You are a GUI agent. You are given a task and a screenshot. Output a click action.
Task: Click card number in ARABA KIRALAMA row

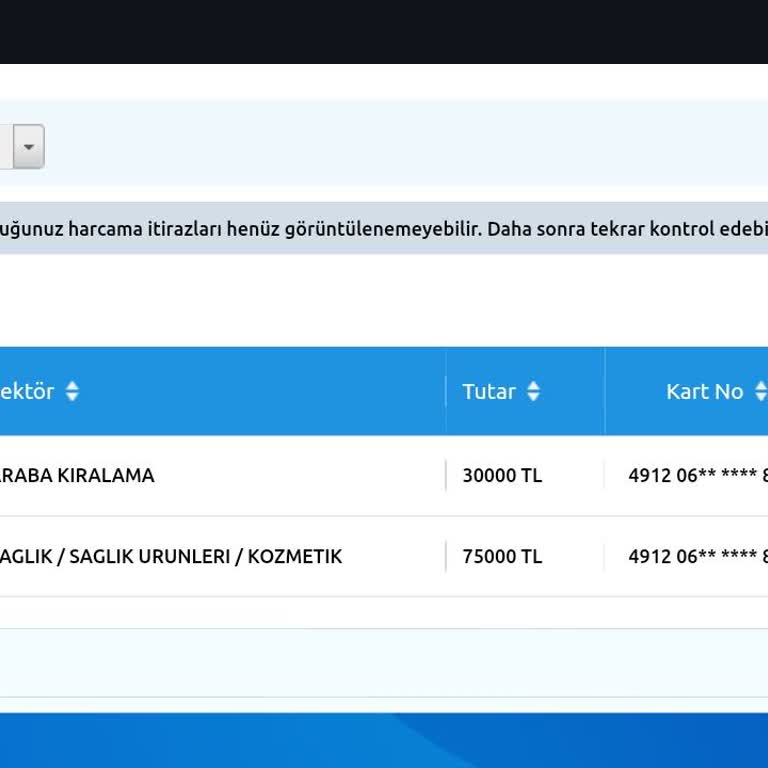(x=698, y=475)
